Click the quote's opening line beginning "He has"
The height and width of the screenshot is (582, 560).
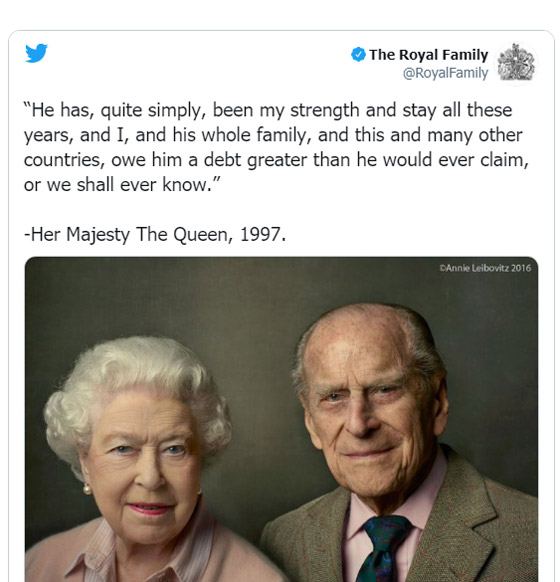coord(268,111)
